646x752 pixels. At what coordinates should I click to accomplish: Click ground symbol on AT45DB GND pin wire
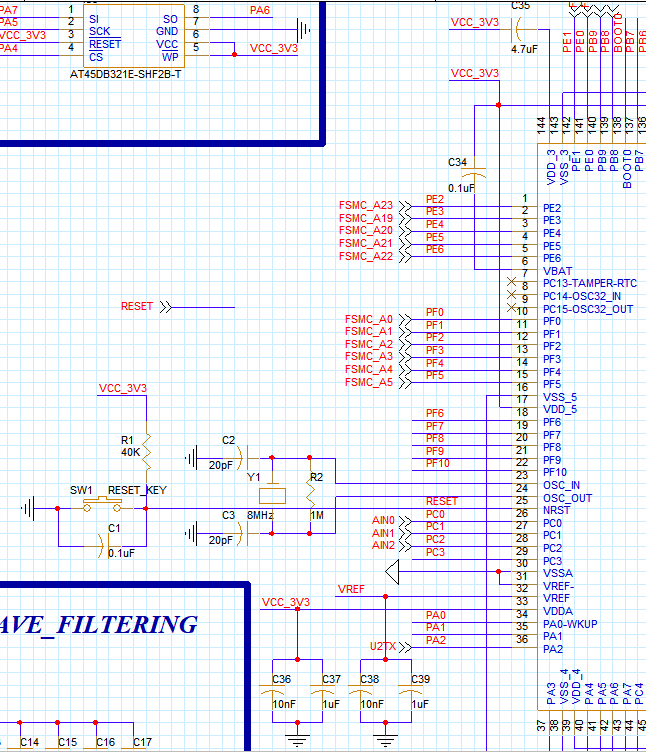(x=304, y=30)
